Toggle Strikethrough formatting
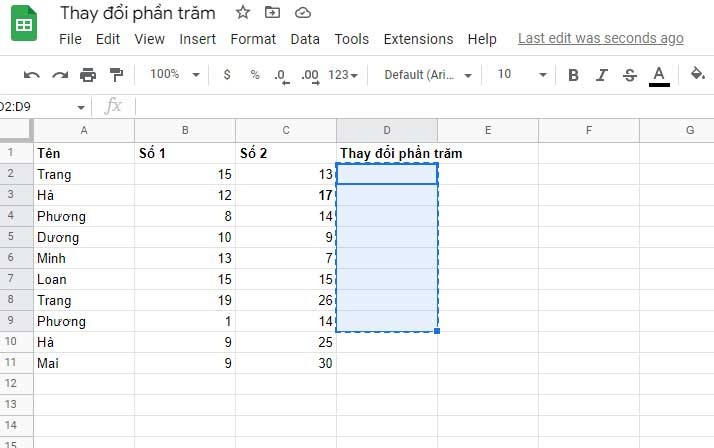The width and height of the screenshot is (714, 448). point(630,75)
